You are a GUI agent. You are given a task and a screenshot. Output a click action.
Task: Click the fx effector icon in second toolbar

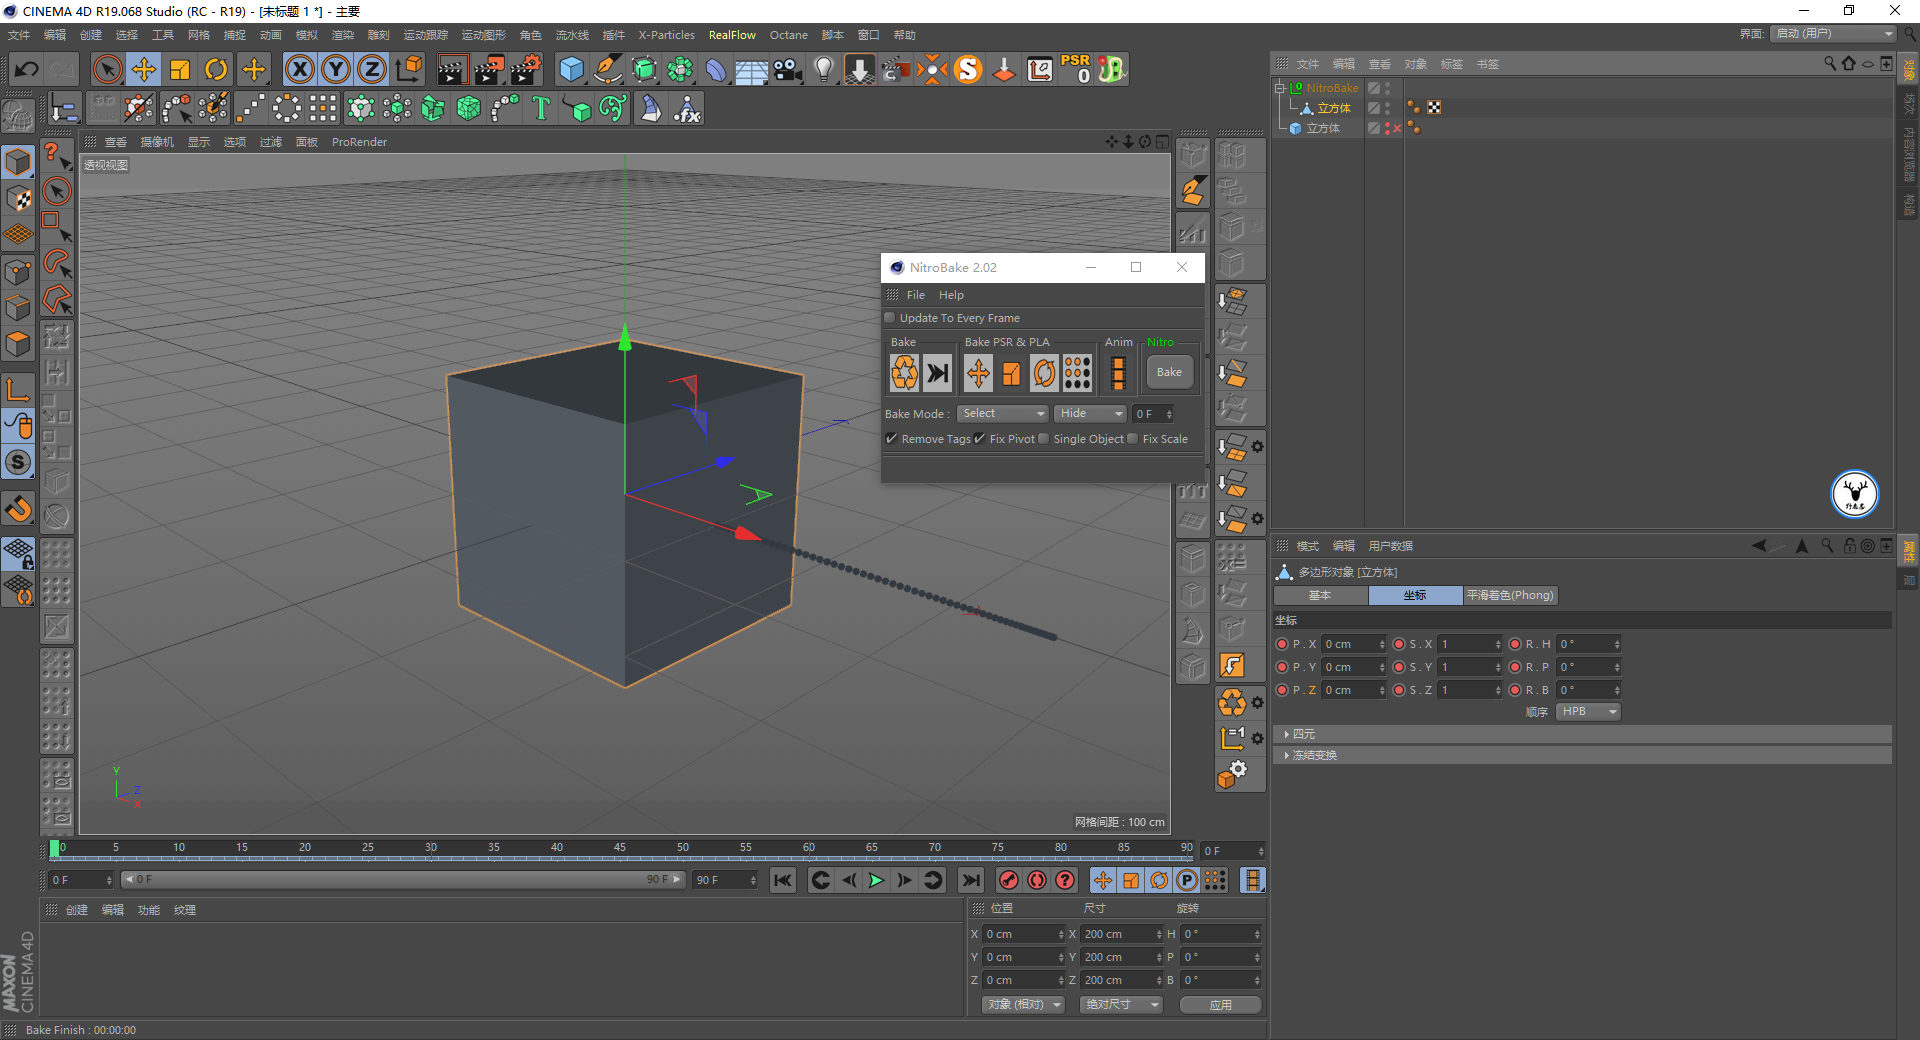tap(687, 108)
